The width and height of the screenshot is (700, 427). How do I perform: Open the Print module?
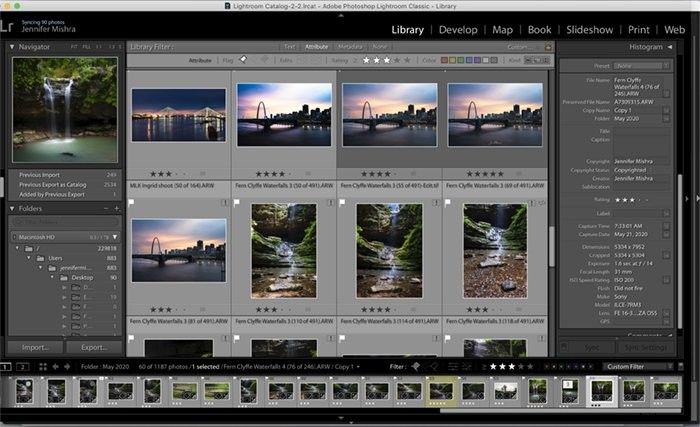[x=638, y=30]
